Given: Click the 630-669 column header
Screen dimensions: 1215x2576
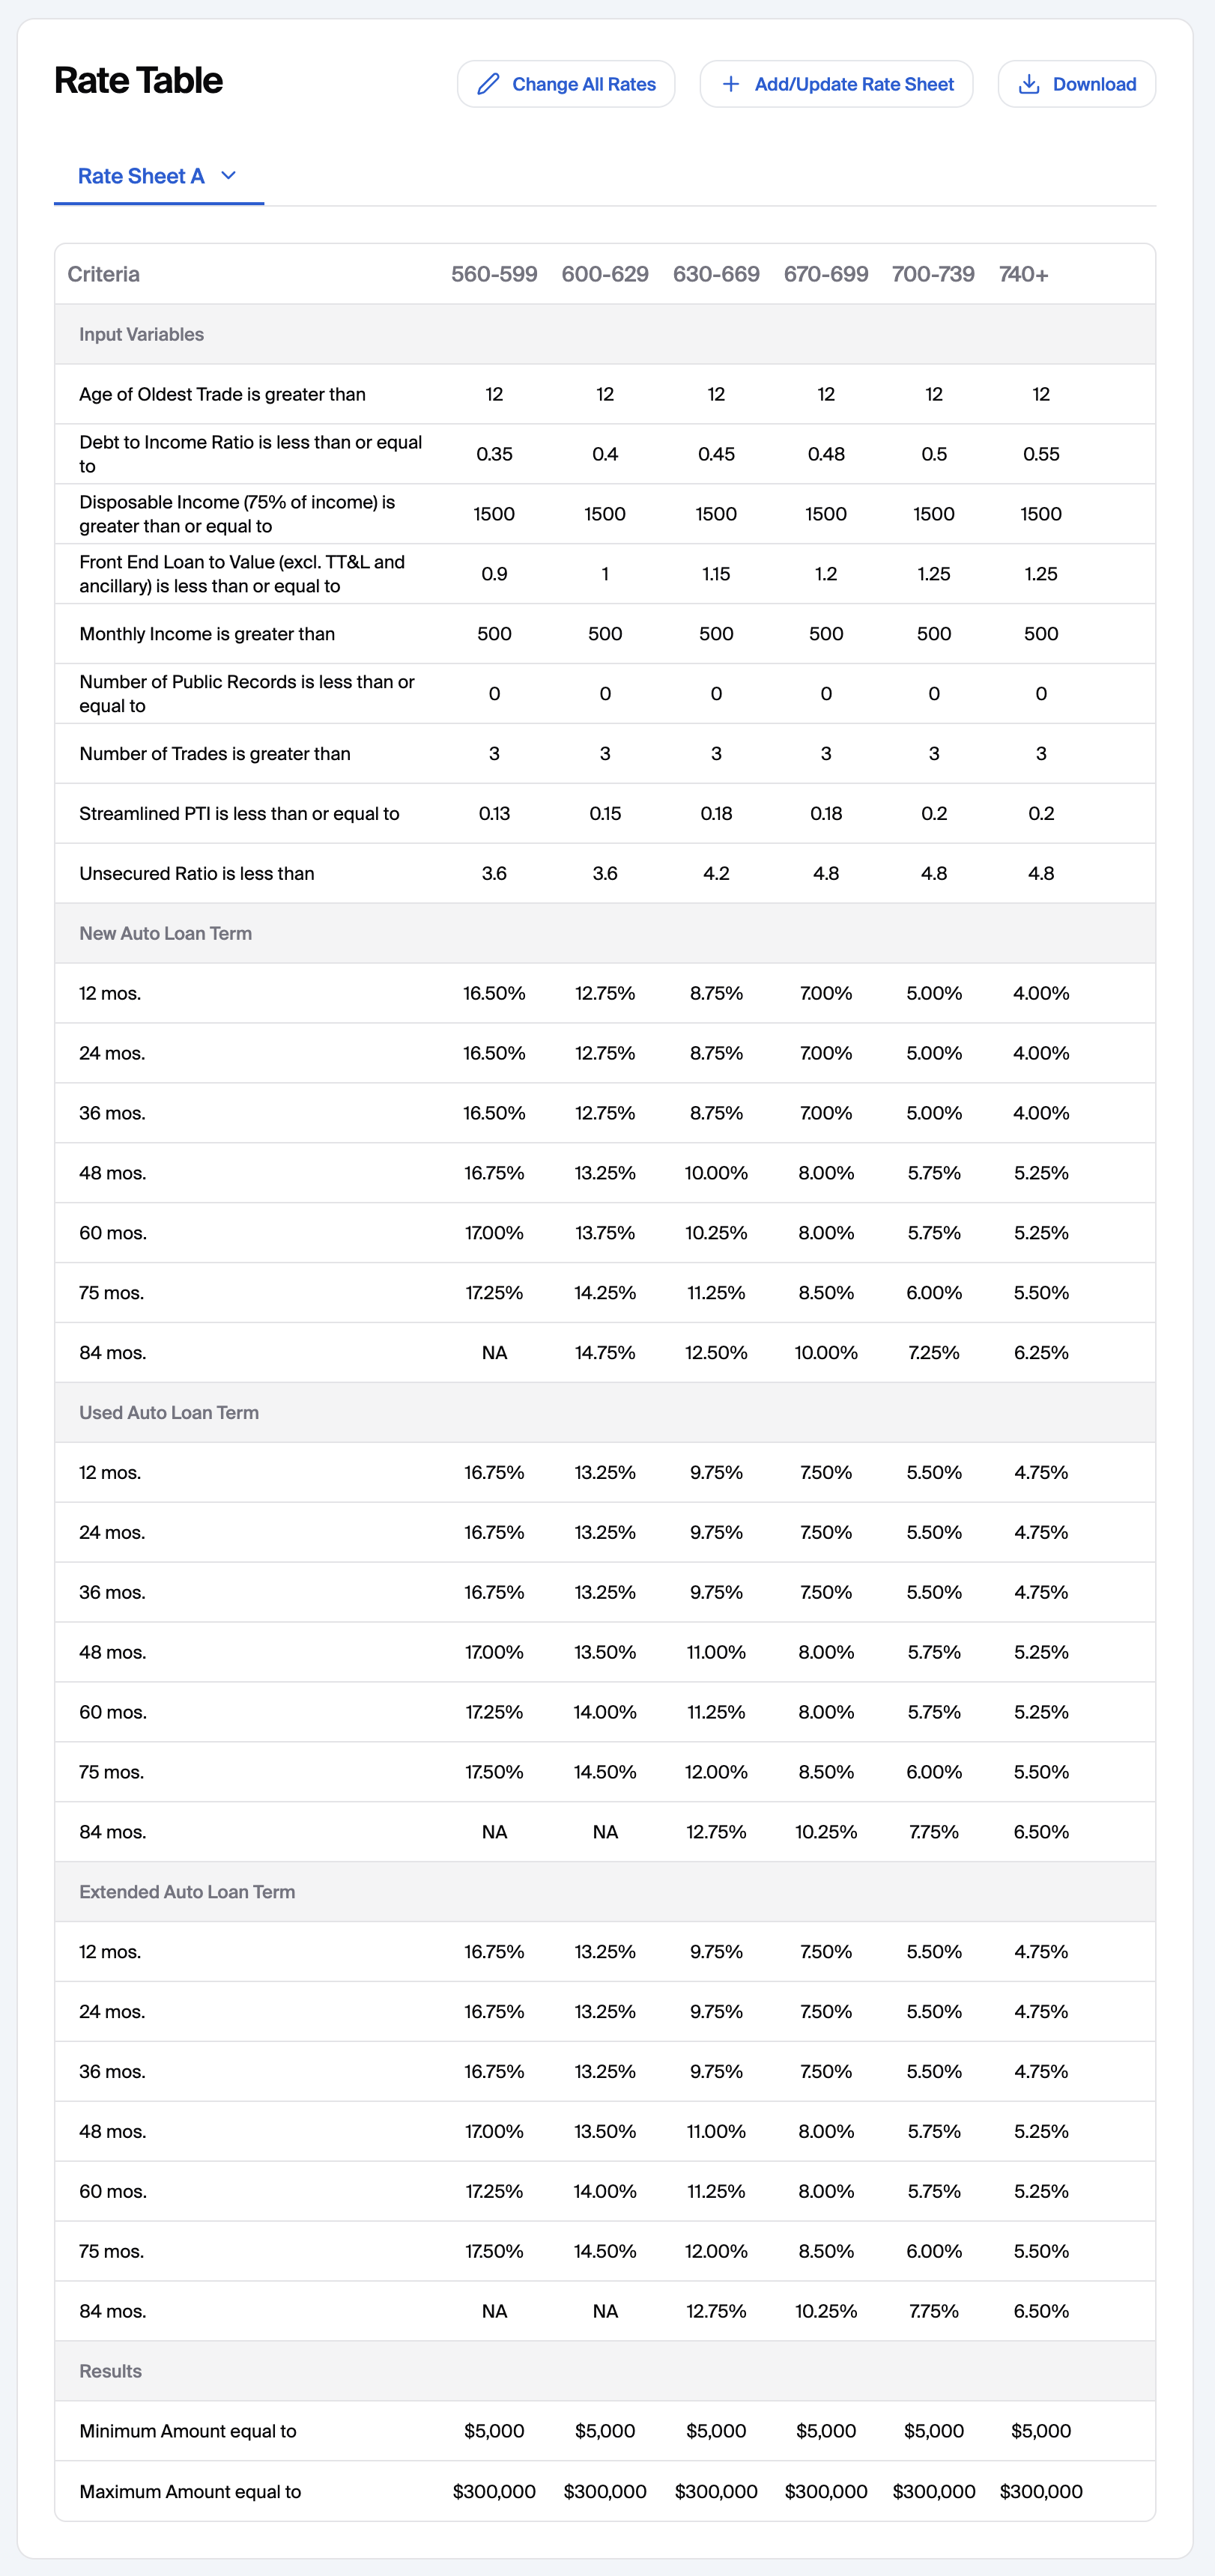Looking at the screenshot, I should click(x=716, y=274).
